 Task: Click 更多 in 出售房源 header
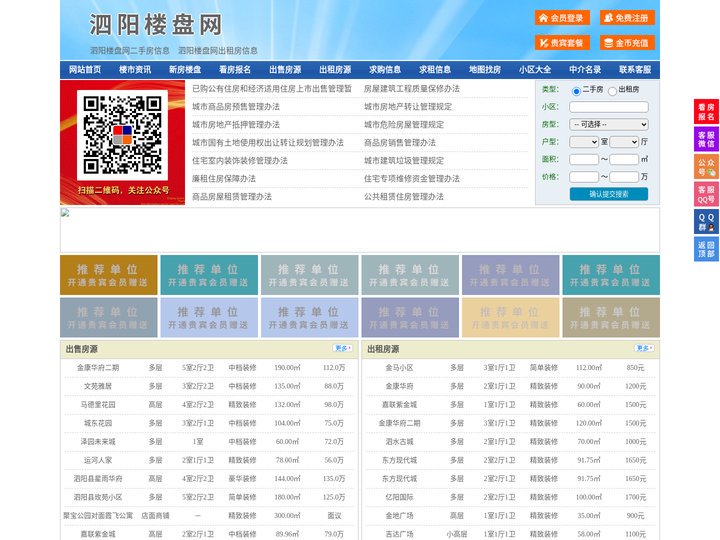click(343, 348)
